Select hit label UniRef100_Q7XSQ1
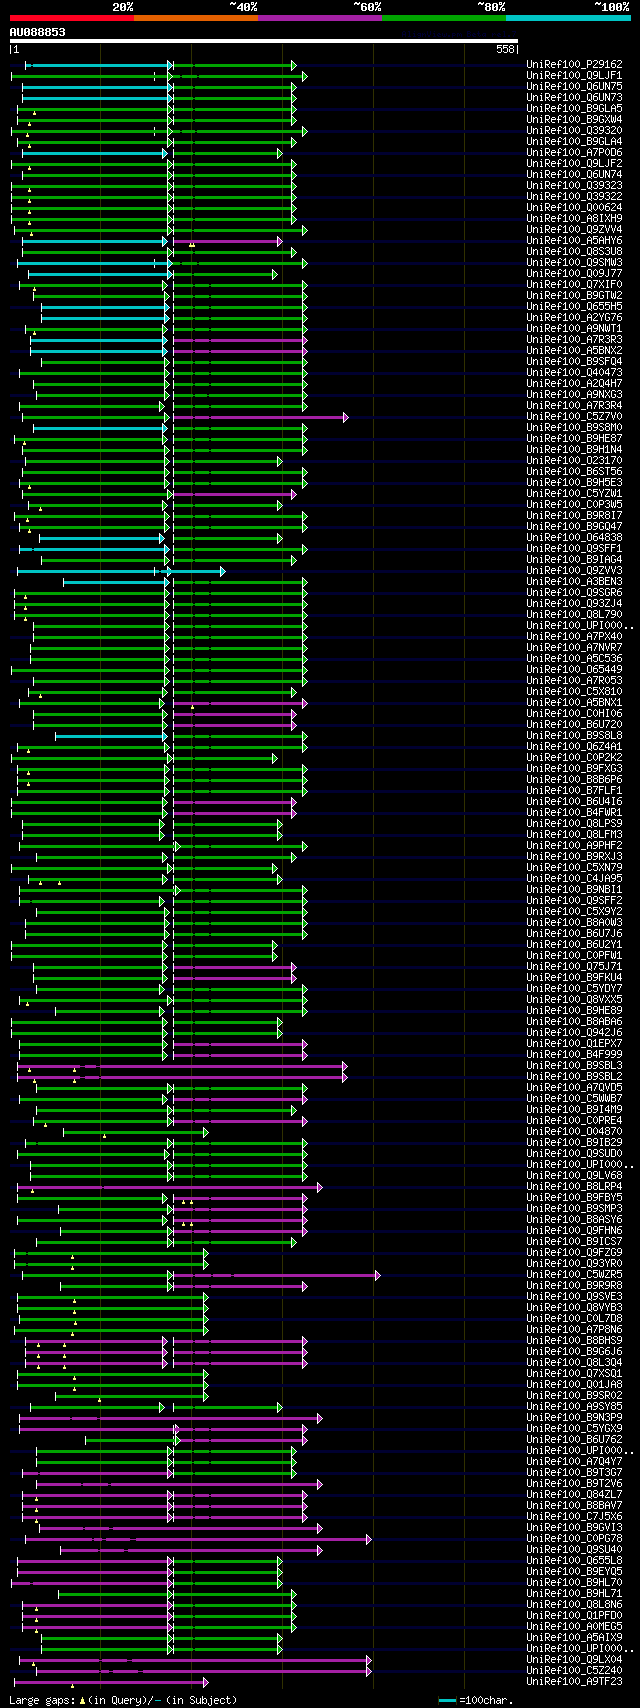Screen dimensions: 640x1708 pyautogui.click(x=574, y=1374)
